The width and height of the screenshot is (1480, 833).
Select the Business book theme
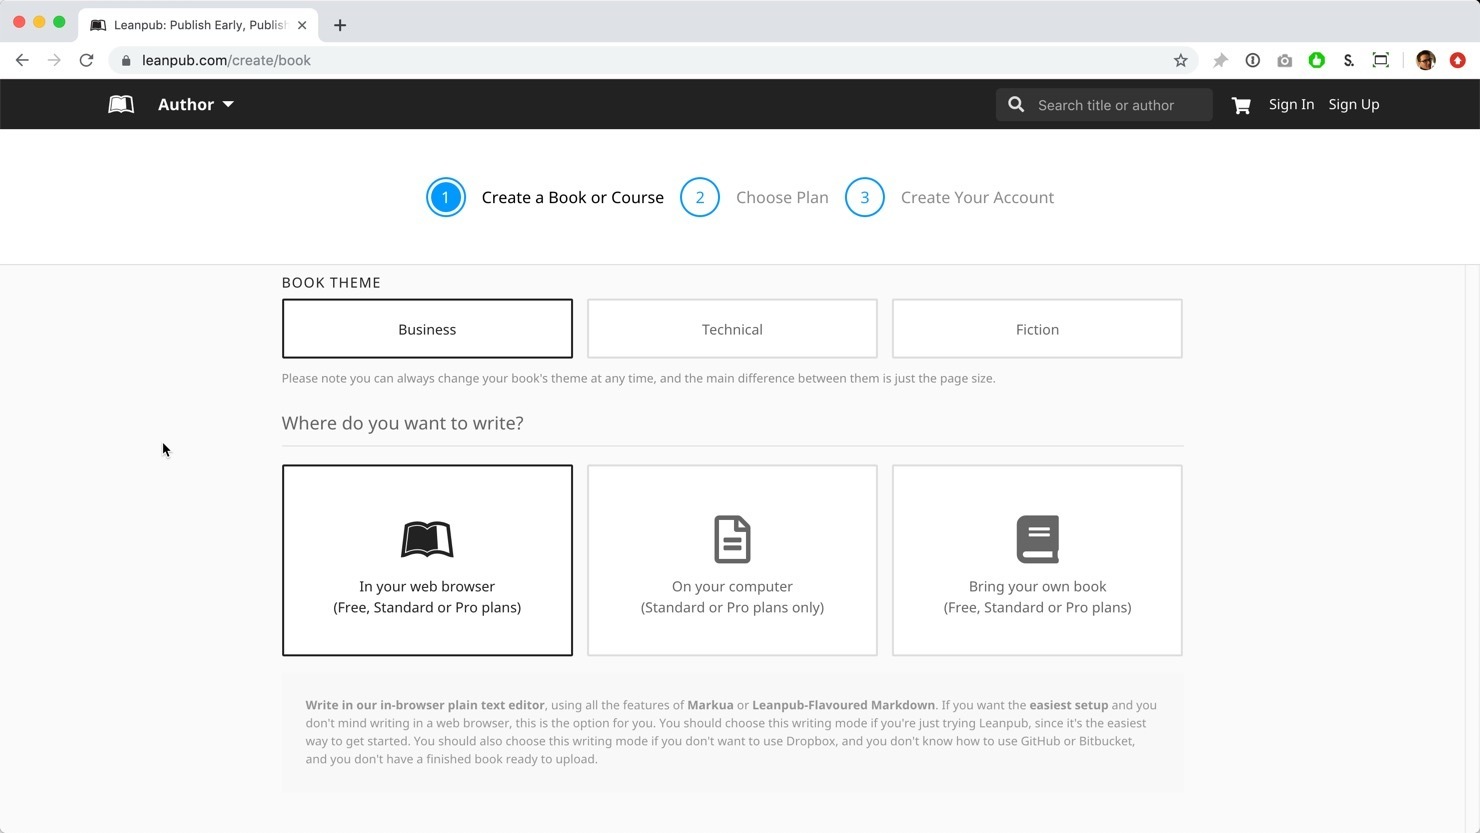[427, 329]
